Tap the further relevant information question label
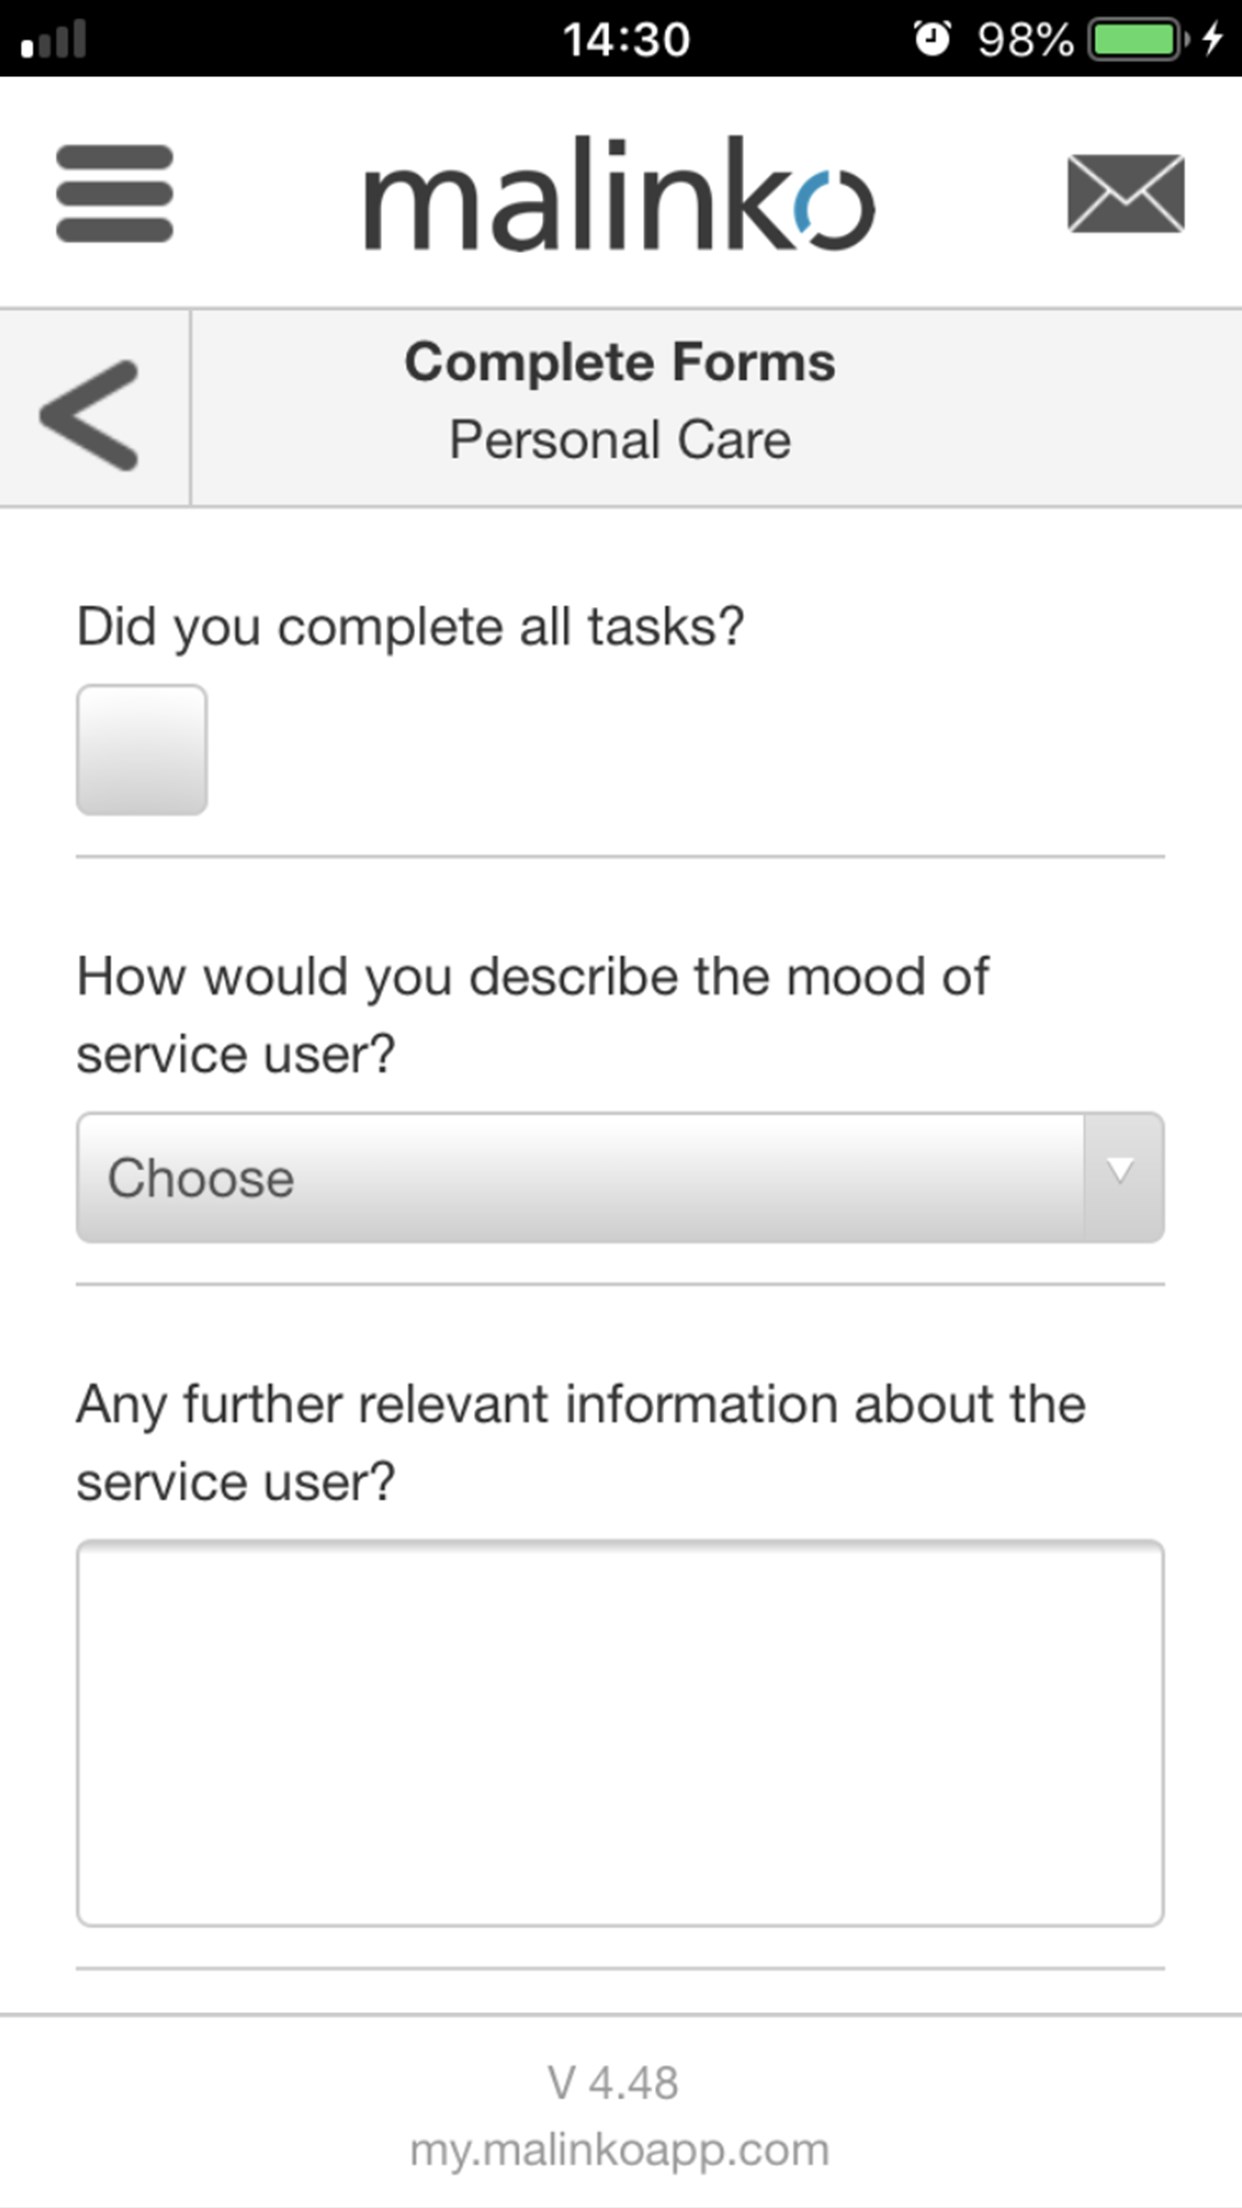Image resolution: width=1242 pixels, height=2208 pixels. (x=580, y=1442)
